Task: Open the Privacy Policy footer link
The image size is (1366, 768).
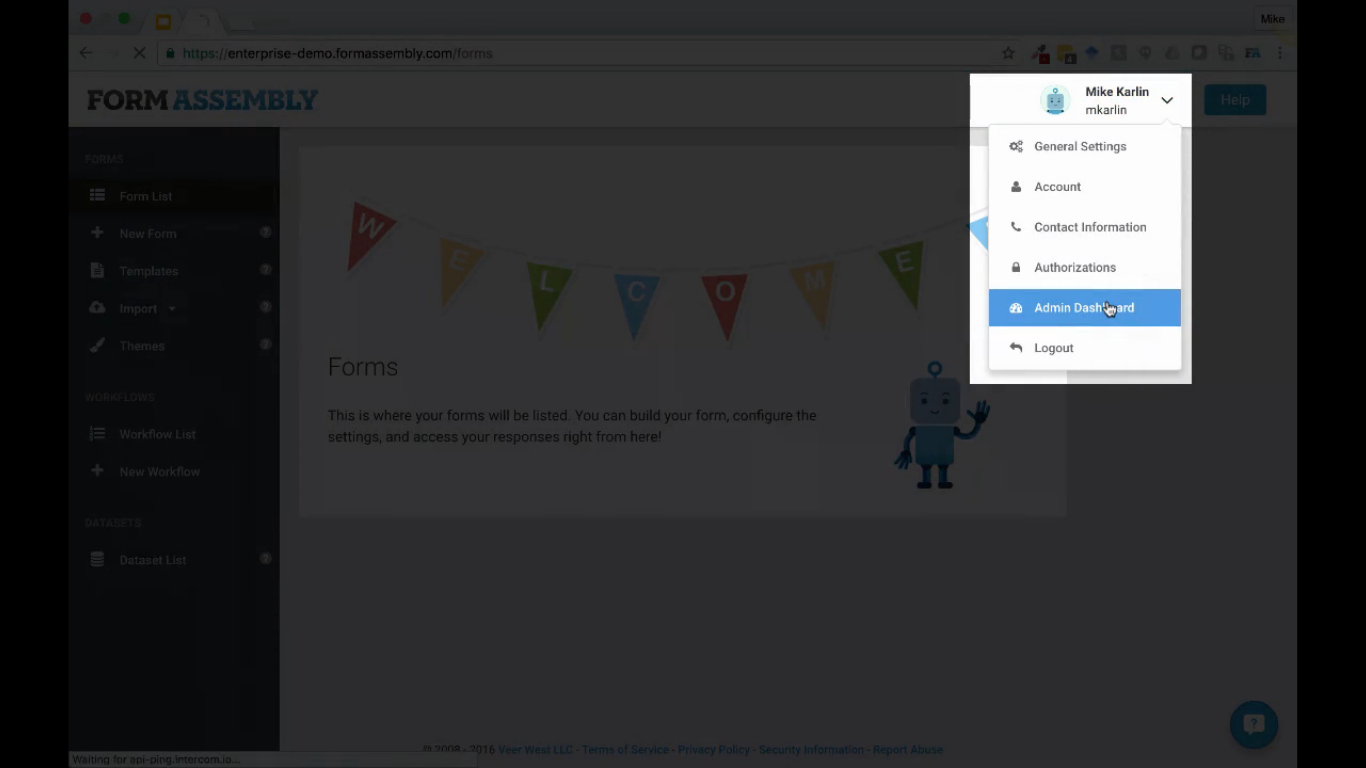Action: click(x=714, y=750)
